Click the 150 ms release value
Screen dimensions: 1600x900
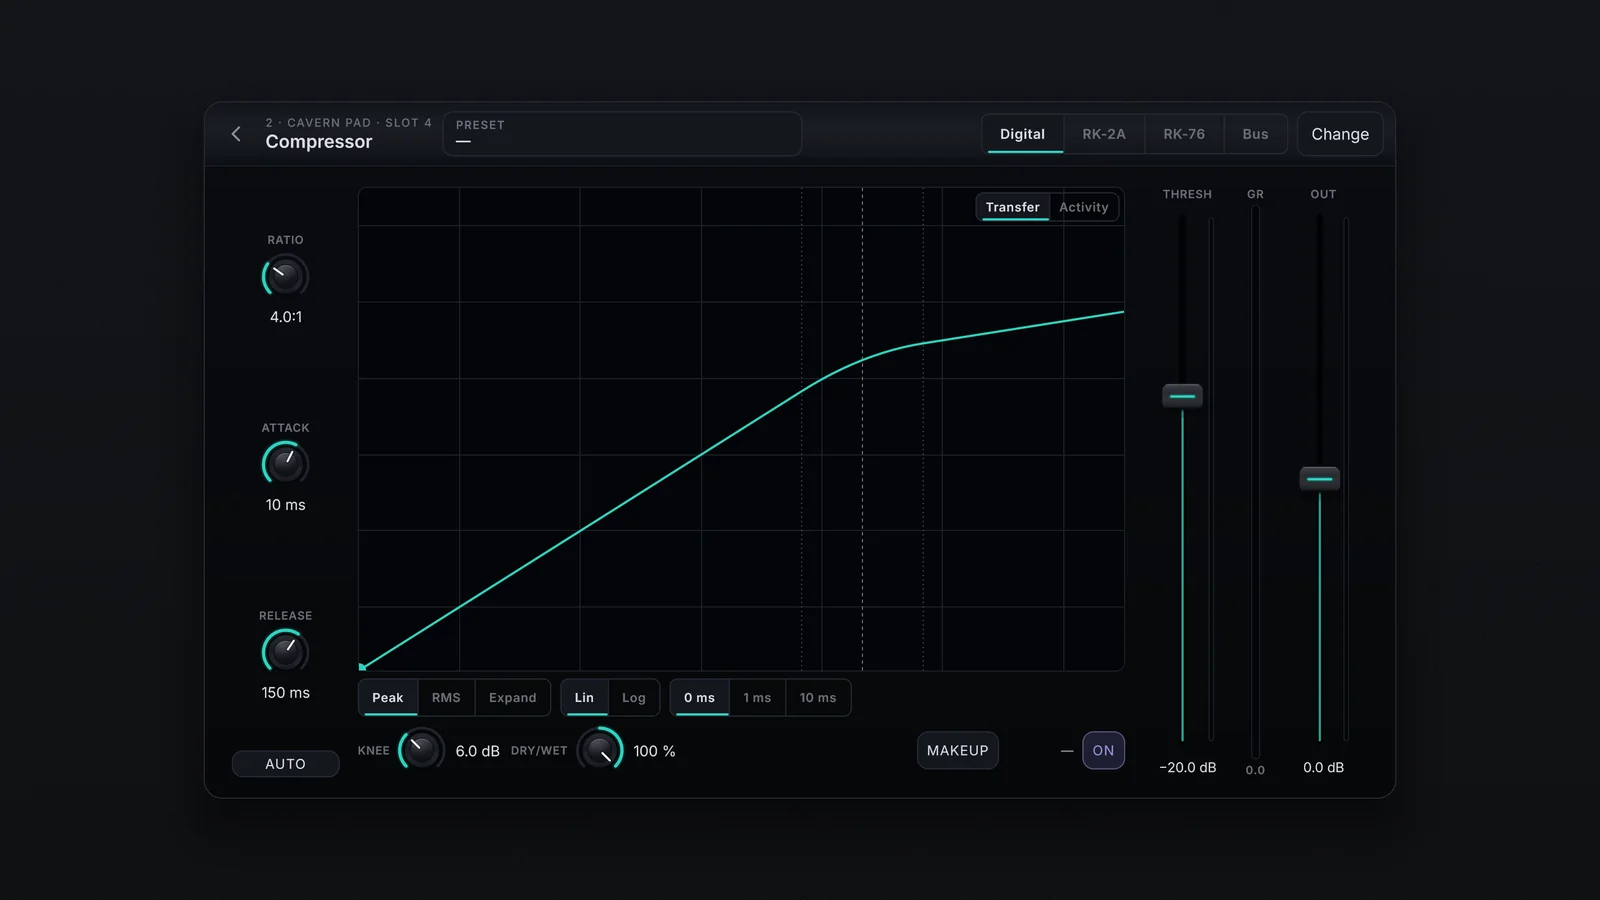tap(286, 693)
